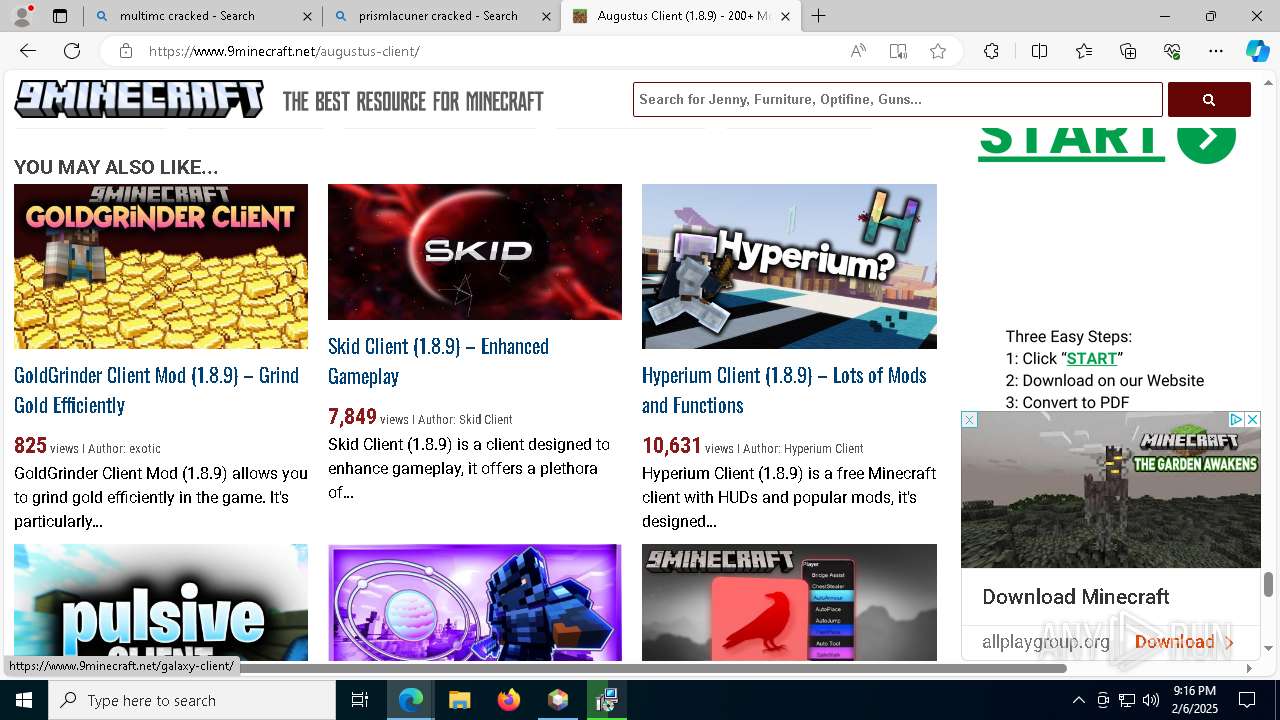The height and width of the screenshot is (720, 1280).
Task: Open the Favorites list
Action: tap(1084, 51)
